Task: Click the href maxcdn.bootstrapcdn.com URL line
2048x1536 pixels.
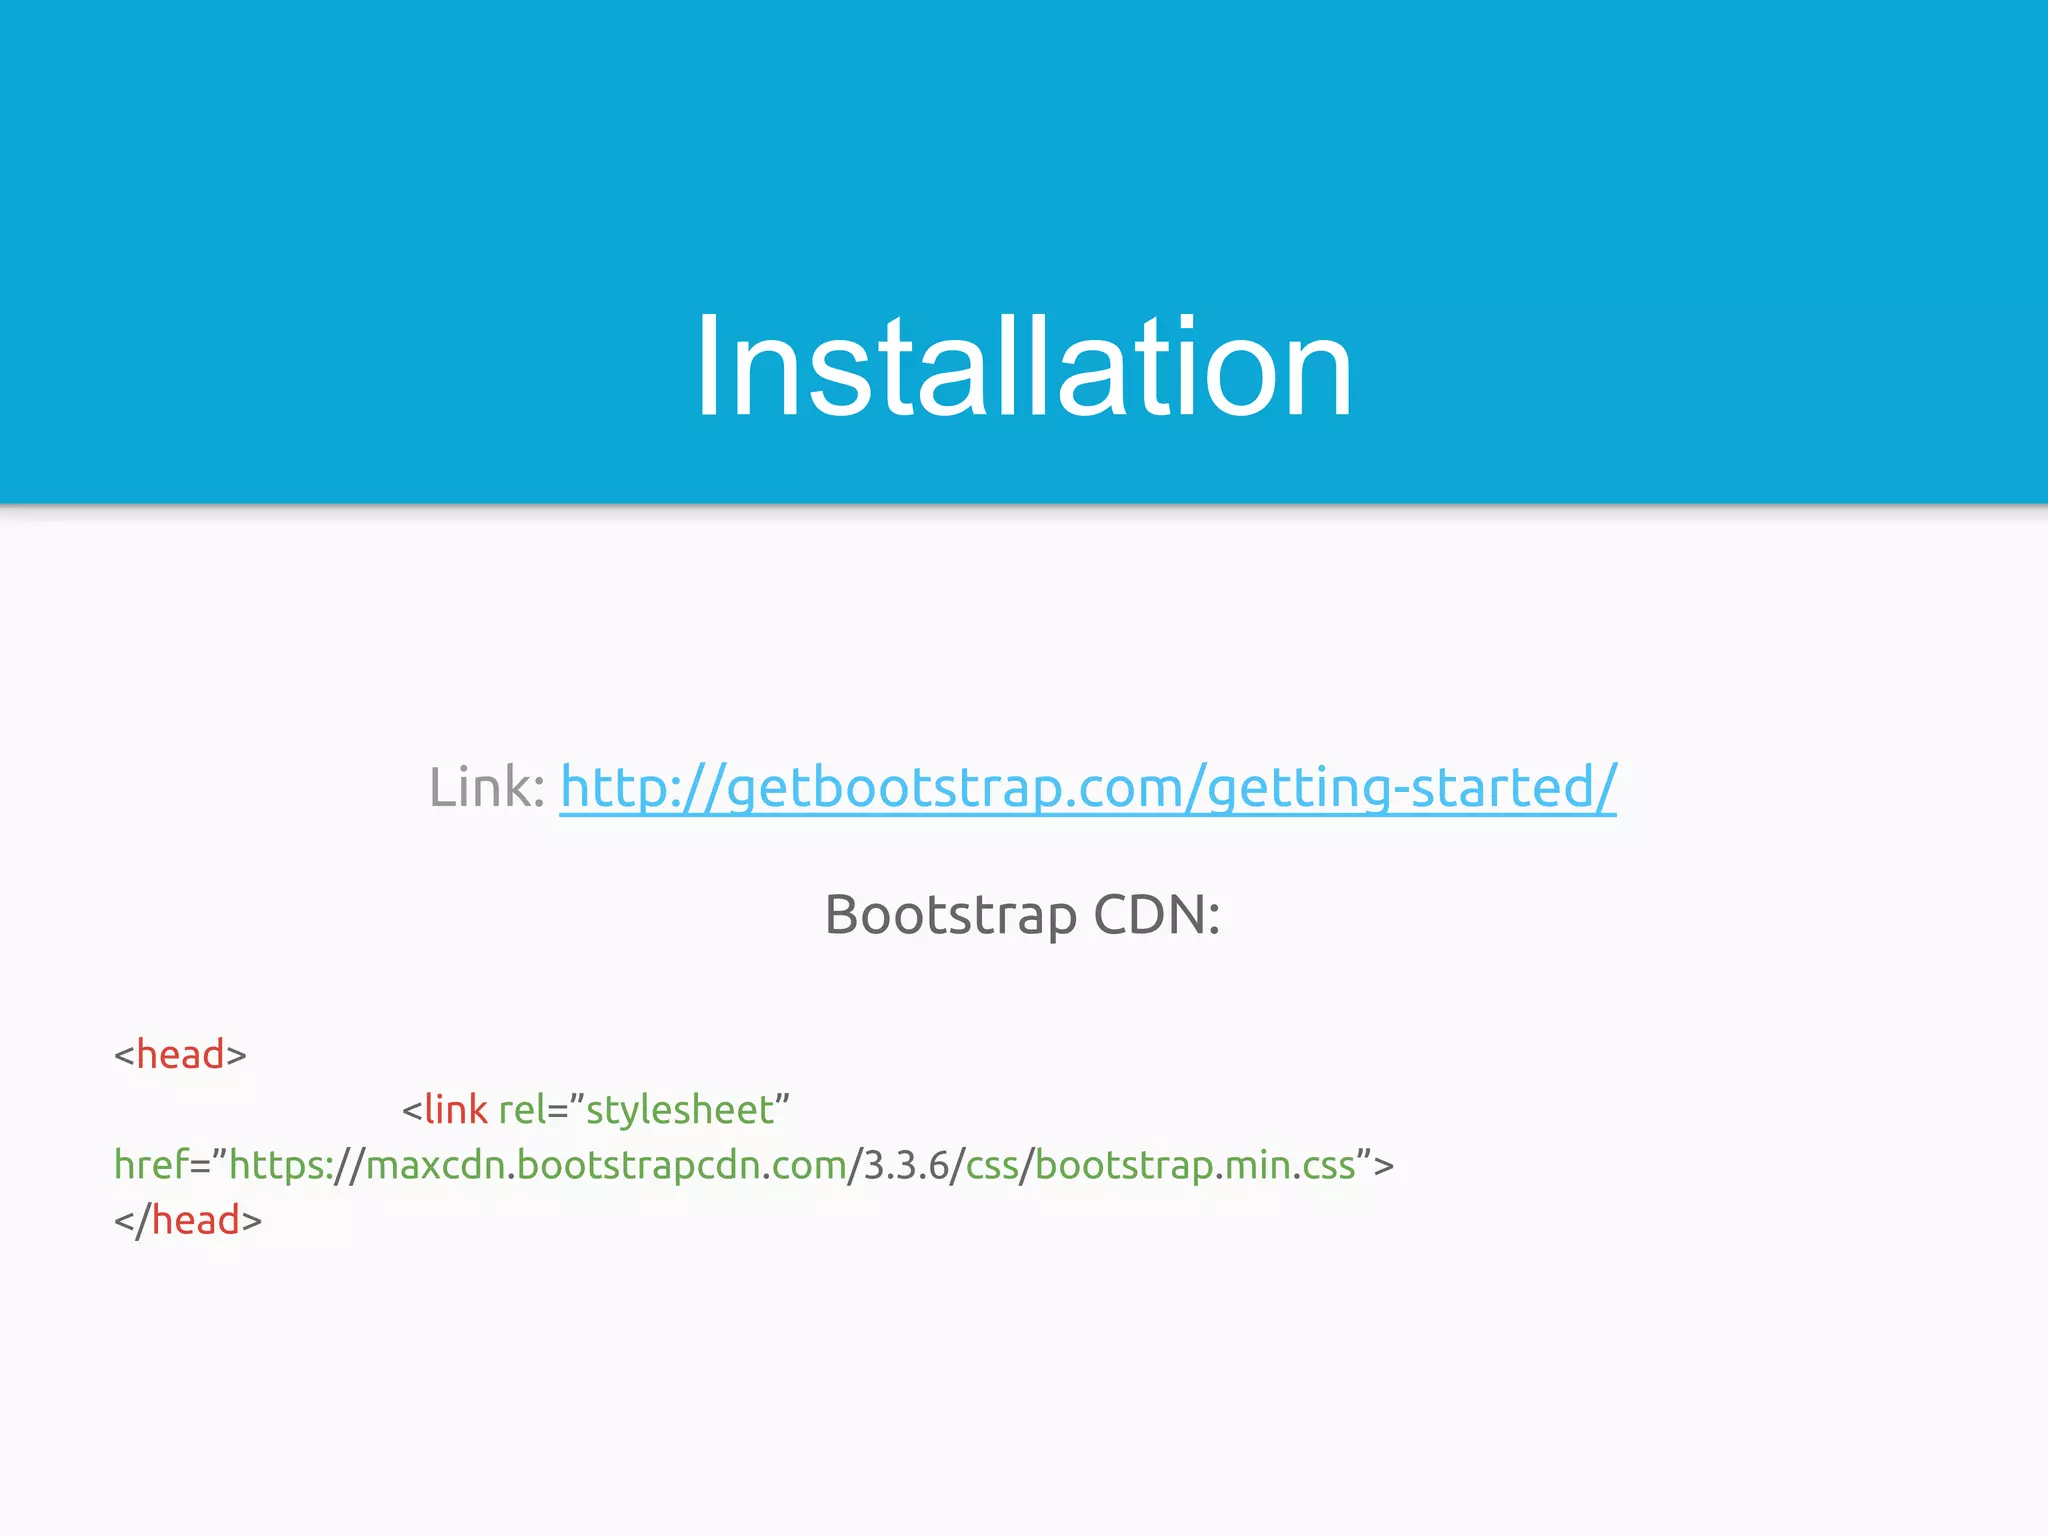Action: pos(753,1166)
